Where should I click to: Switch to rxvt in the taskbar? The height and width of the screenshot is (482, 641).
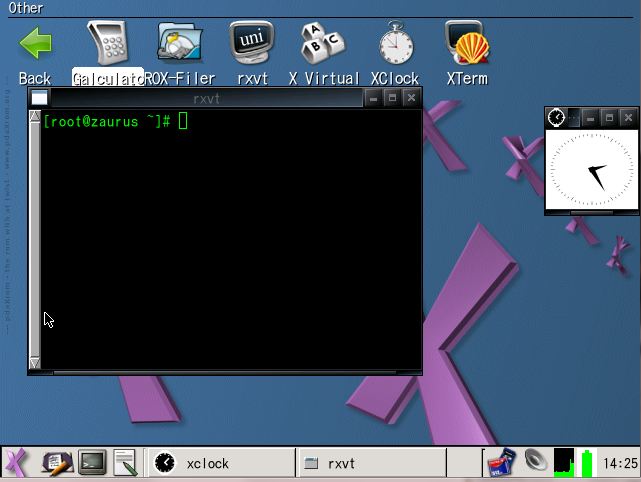(370, 463)
